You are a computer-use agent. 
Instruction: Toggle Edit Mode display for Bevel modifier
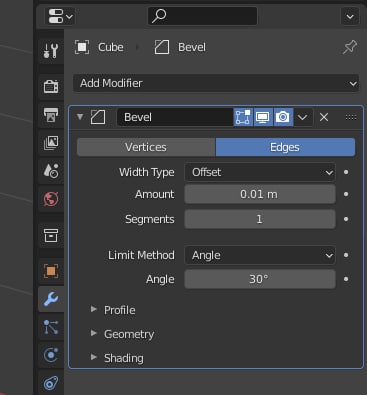243,117
